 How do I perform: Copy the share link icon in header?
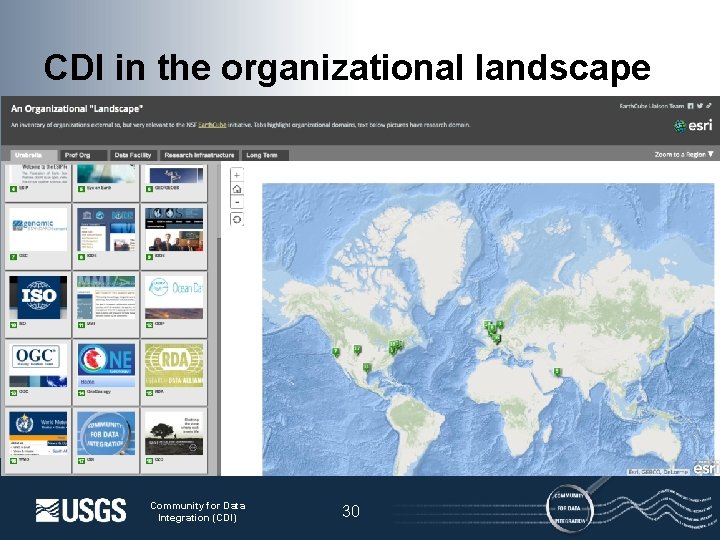tap(709, 106)
